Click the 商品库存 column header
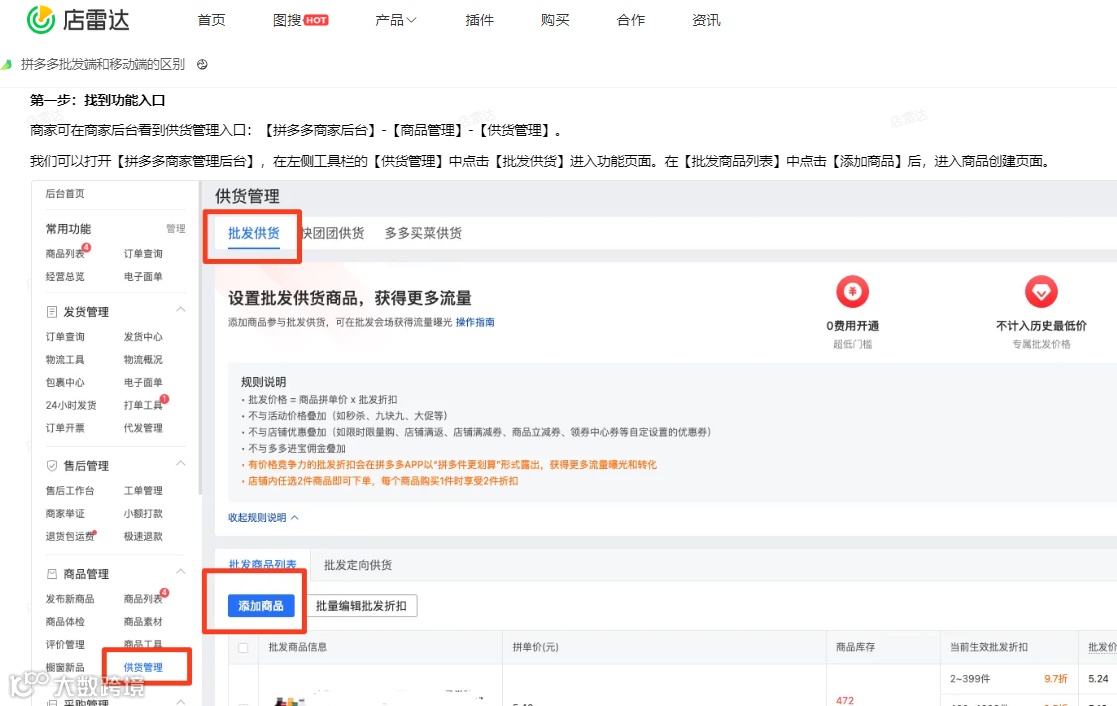 tap(856, 647)
